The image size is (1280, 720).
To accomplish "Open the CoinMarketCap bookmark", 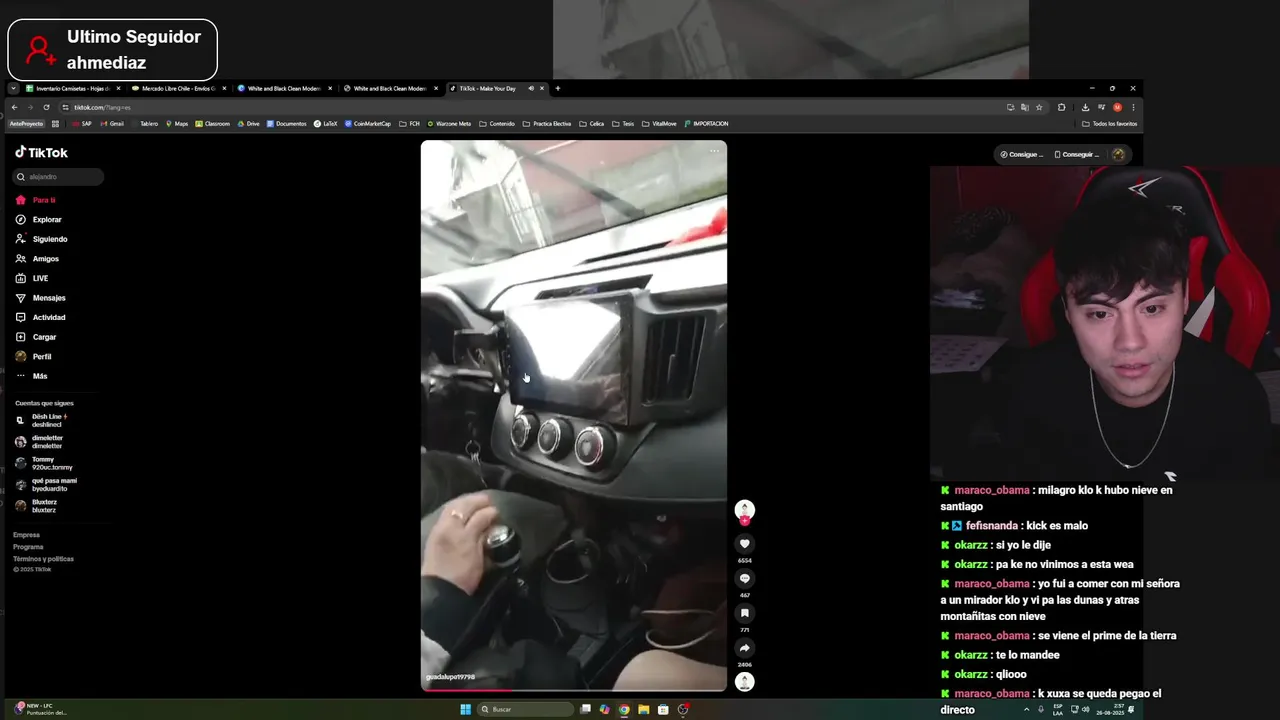I will 368,124.
